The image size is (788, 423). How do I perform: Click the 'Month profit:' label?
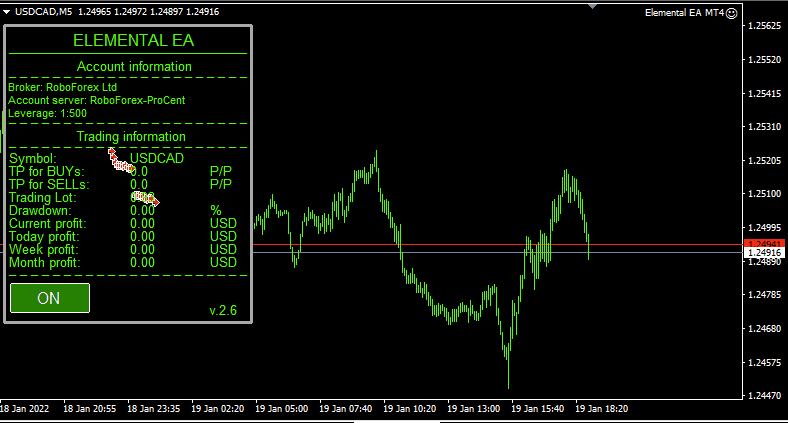click(45, 263)
